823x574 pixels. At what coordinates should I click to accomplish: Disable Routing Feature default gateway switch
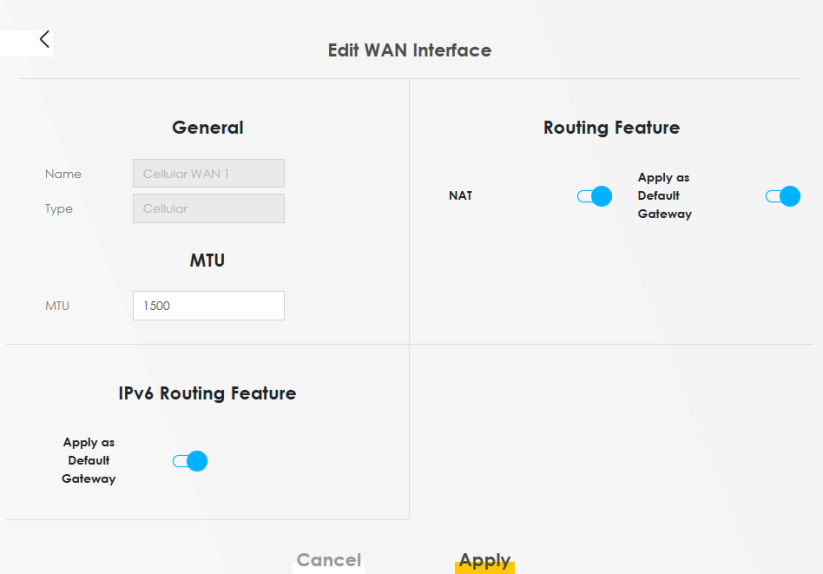click(782, 196)
